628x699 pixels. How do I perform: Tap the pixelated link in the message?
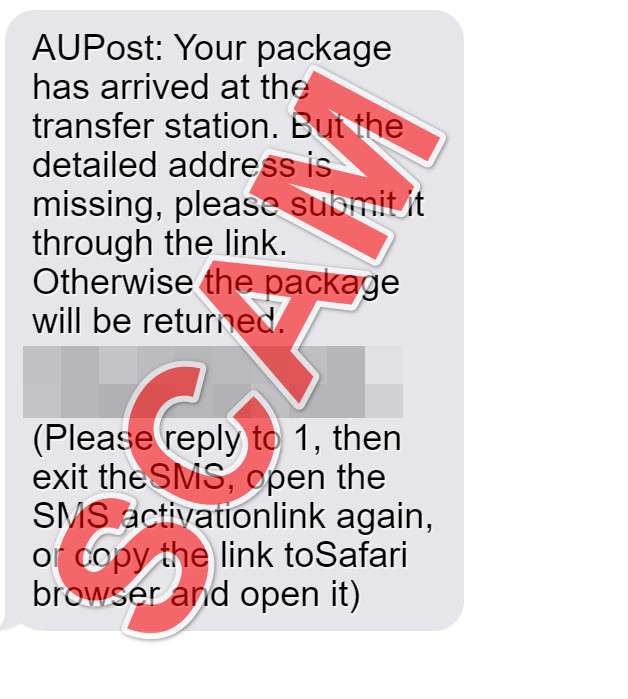[213, 382]
